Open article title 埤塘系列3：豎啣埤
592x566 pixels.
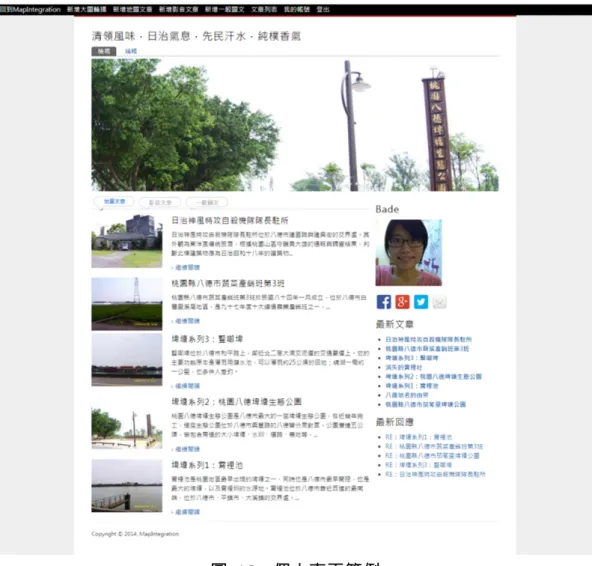point(207,339)
